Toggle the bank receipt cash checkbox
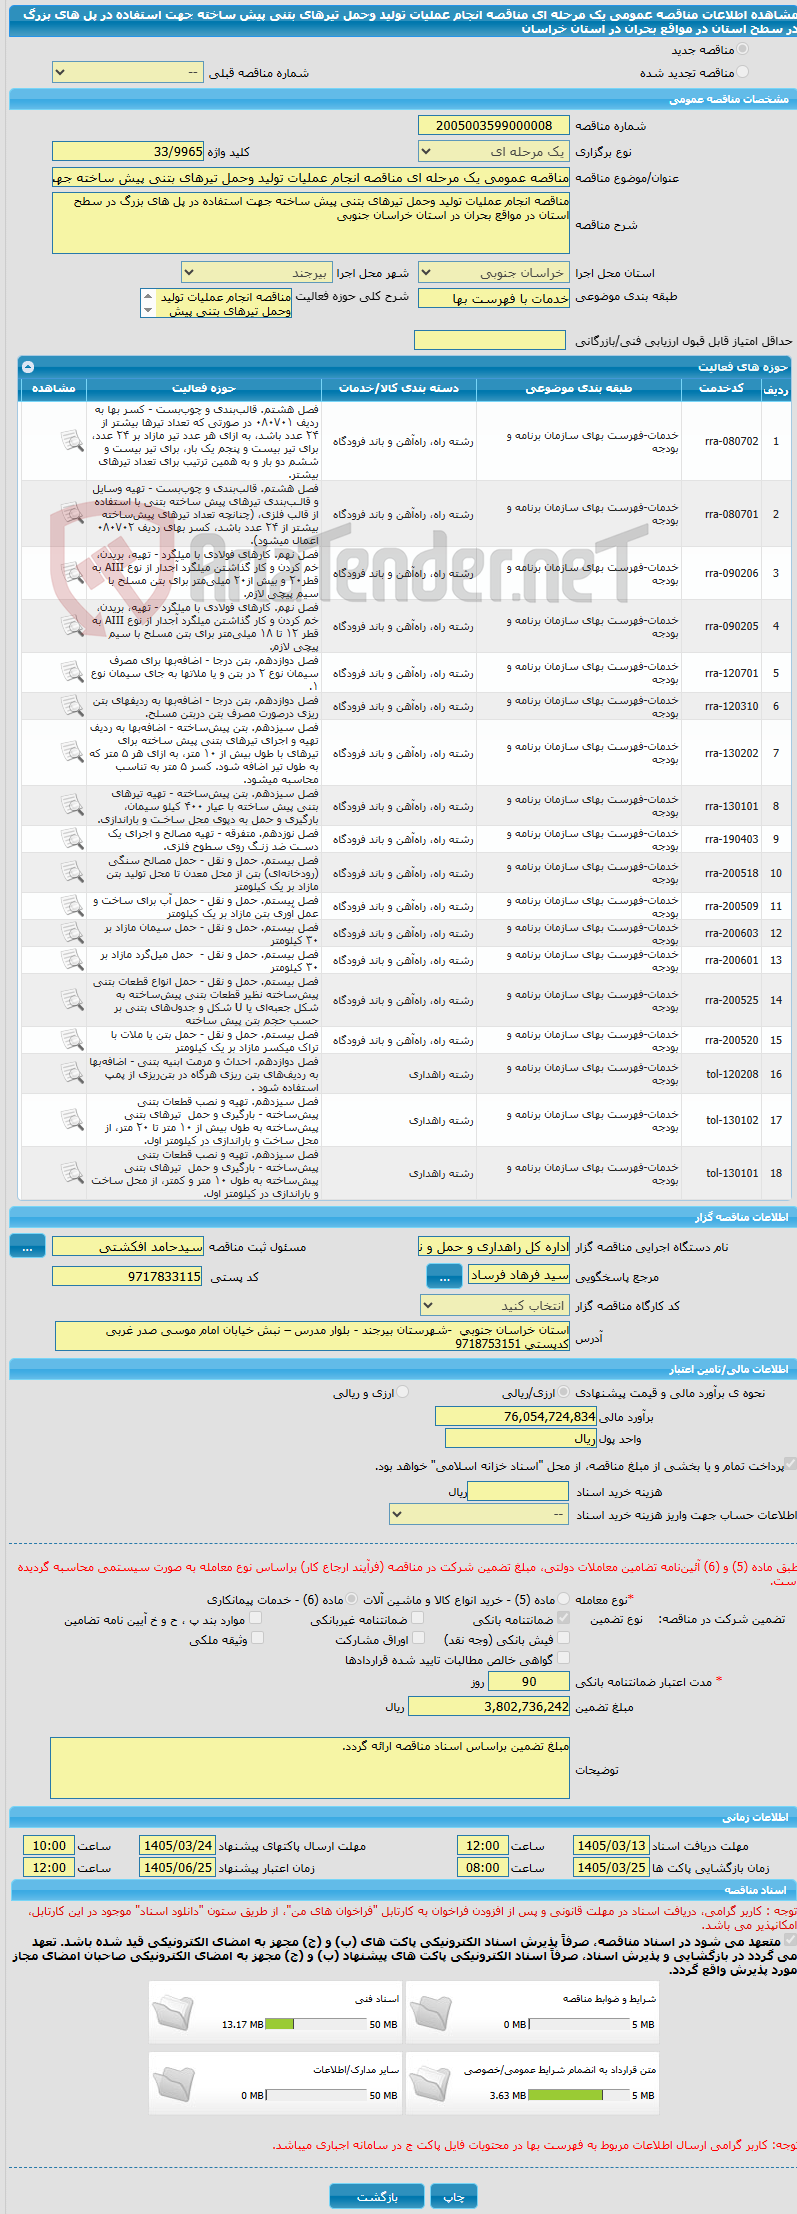This screenshot has width=797, height=2214. pos(564,1638)
